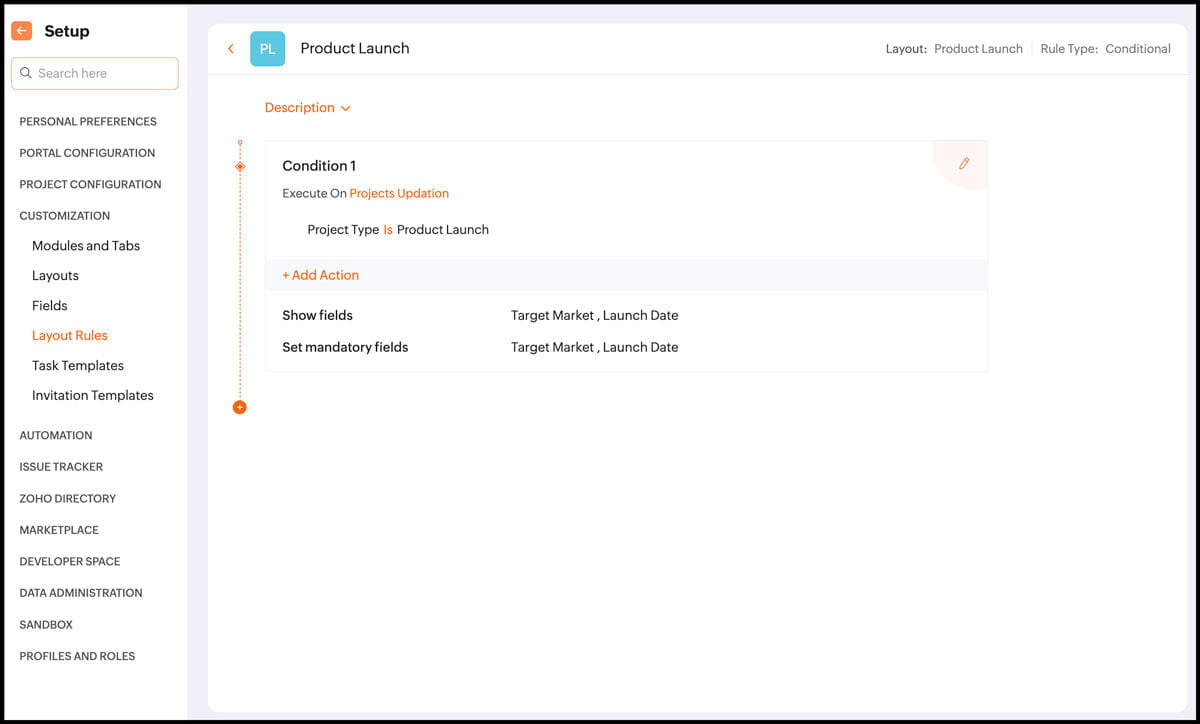Open the Issue Tracker section
The image size is (1200, 724).
[61, 467]
